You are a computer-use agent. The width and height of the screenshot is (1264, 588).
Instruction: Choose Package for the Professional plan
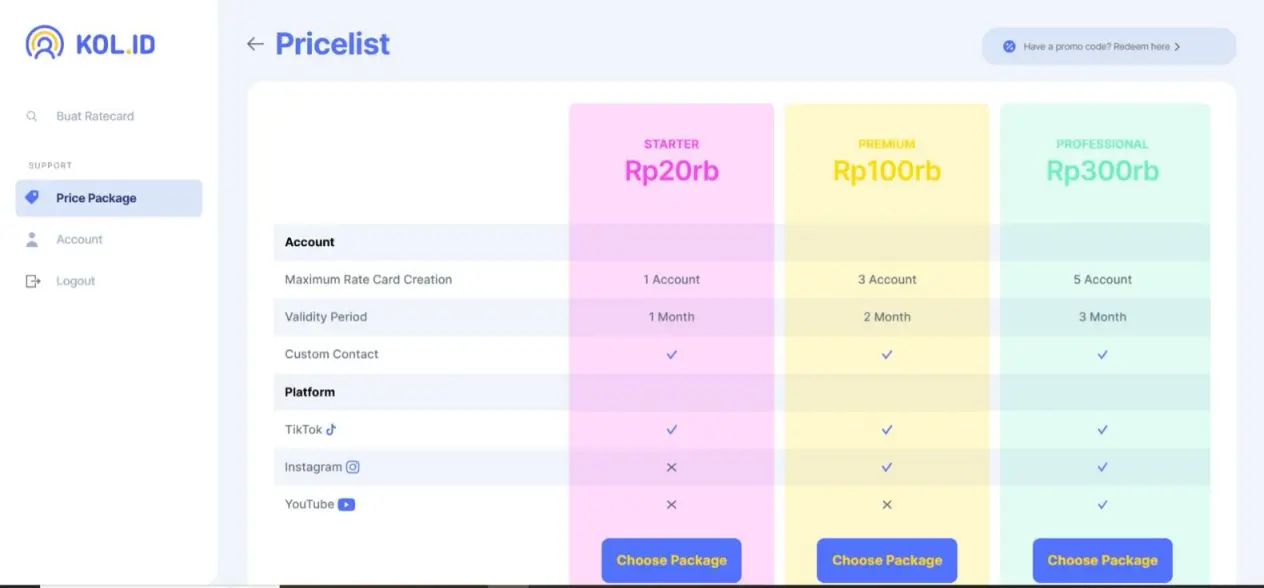click(x=1102, y=560)
